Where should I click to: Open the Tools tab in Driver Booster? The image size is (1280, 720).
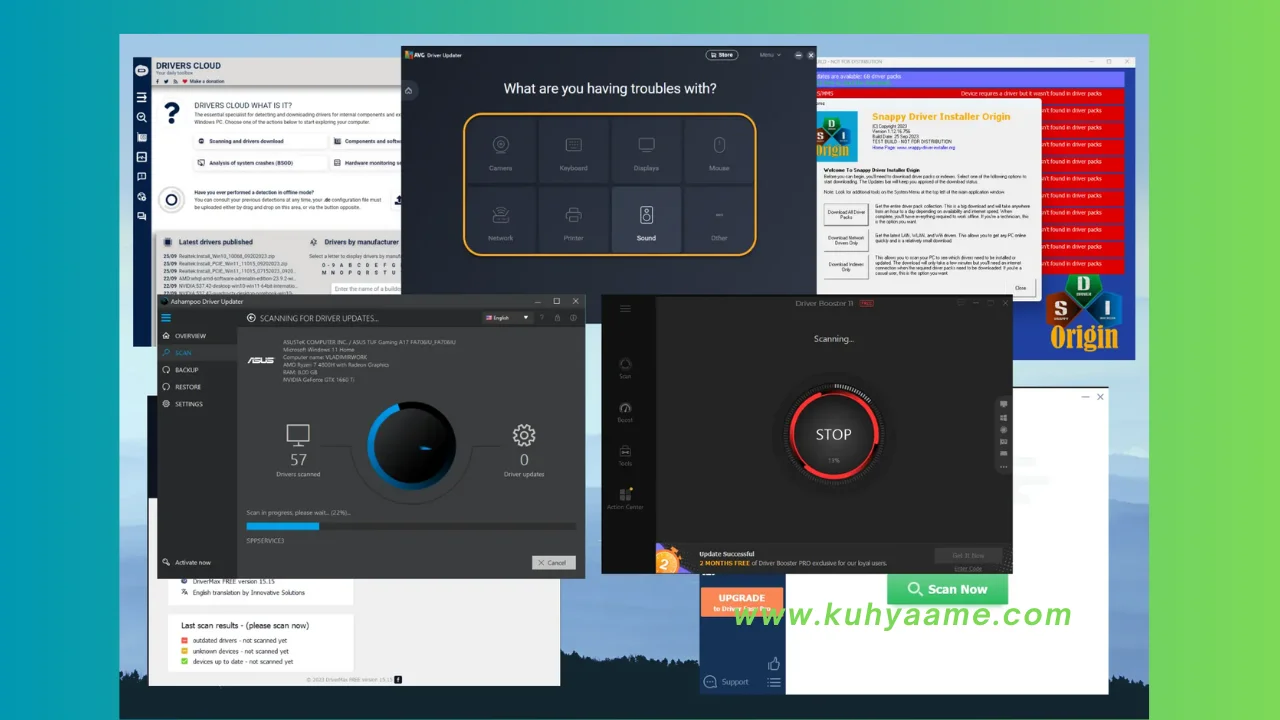pyautogui.click(x=625, y=456)
